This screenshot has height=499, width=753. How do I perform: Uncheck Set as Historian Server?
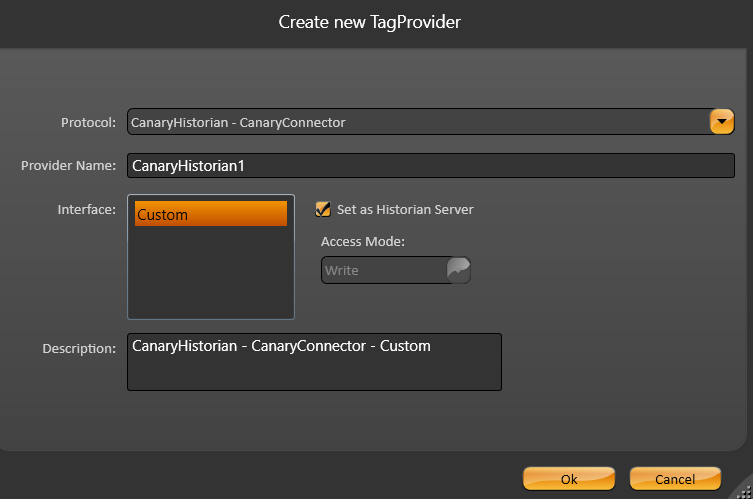(323, 209)
